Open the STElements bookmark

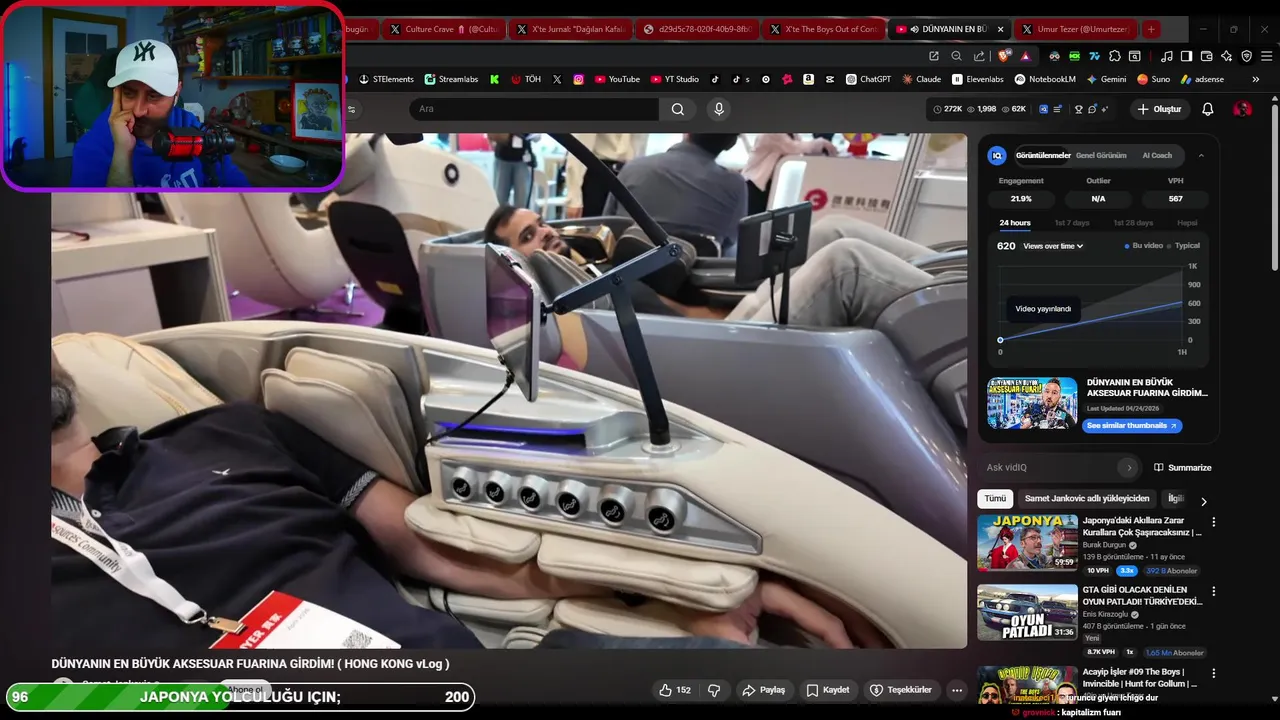(x=386, y=79)
